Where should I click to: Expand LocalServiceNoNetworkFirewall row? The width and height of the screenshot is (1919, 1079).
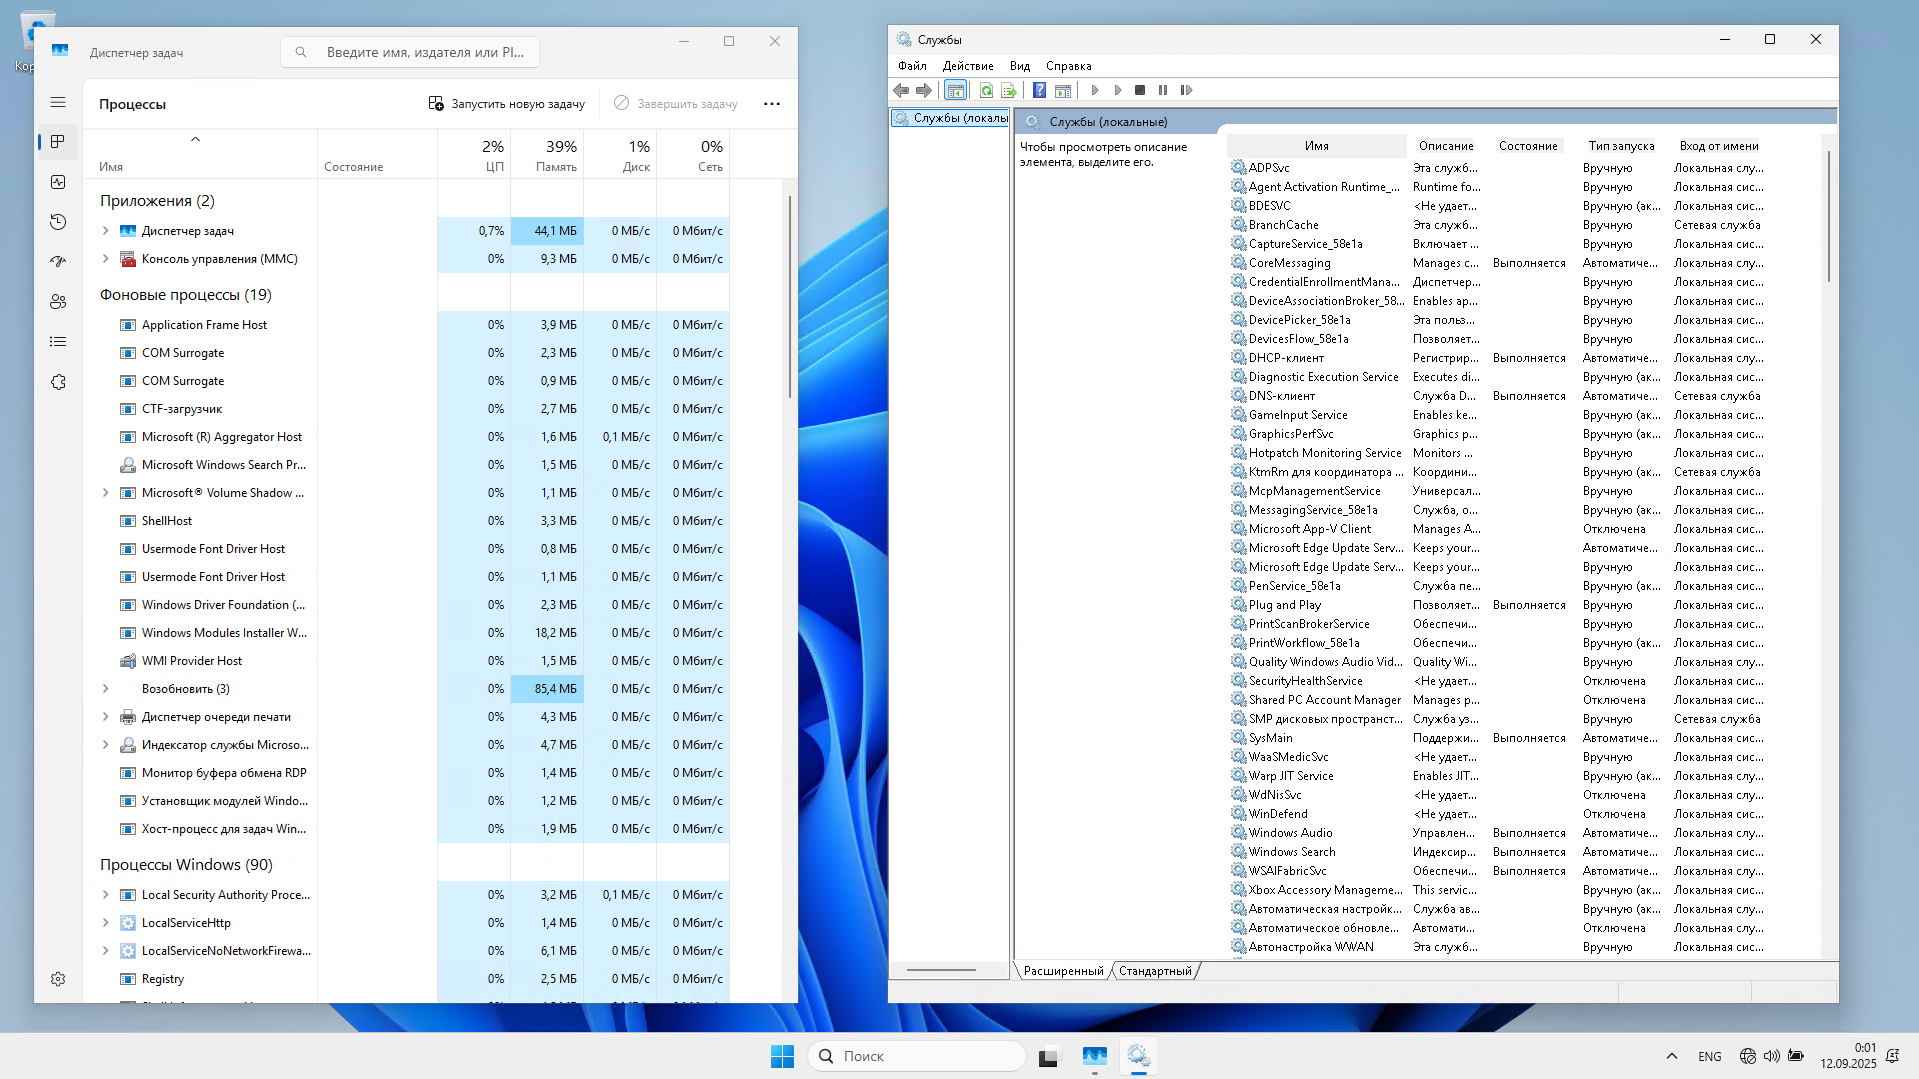coord(106,951)
